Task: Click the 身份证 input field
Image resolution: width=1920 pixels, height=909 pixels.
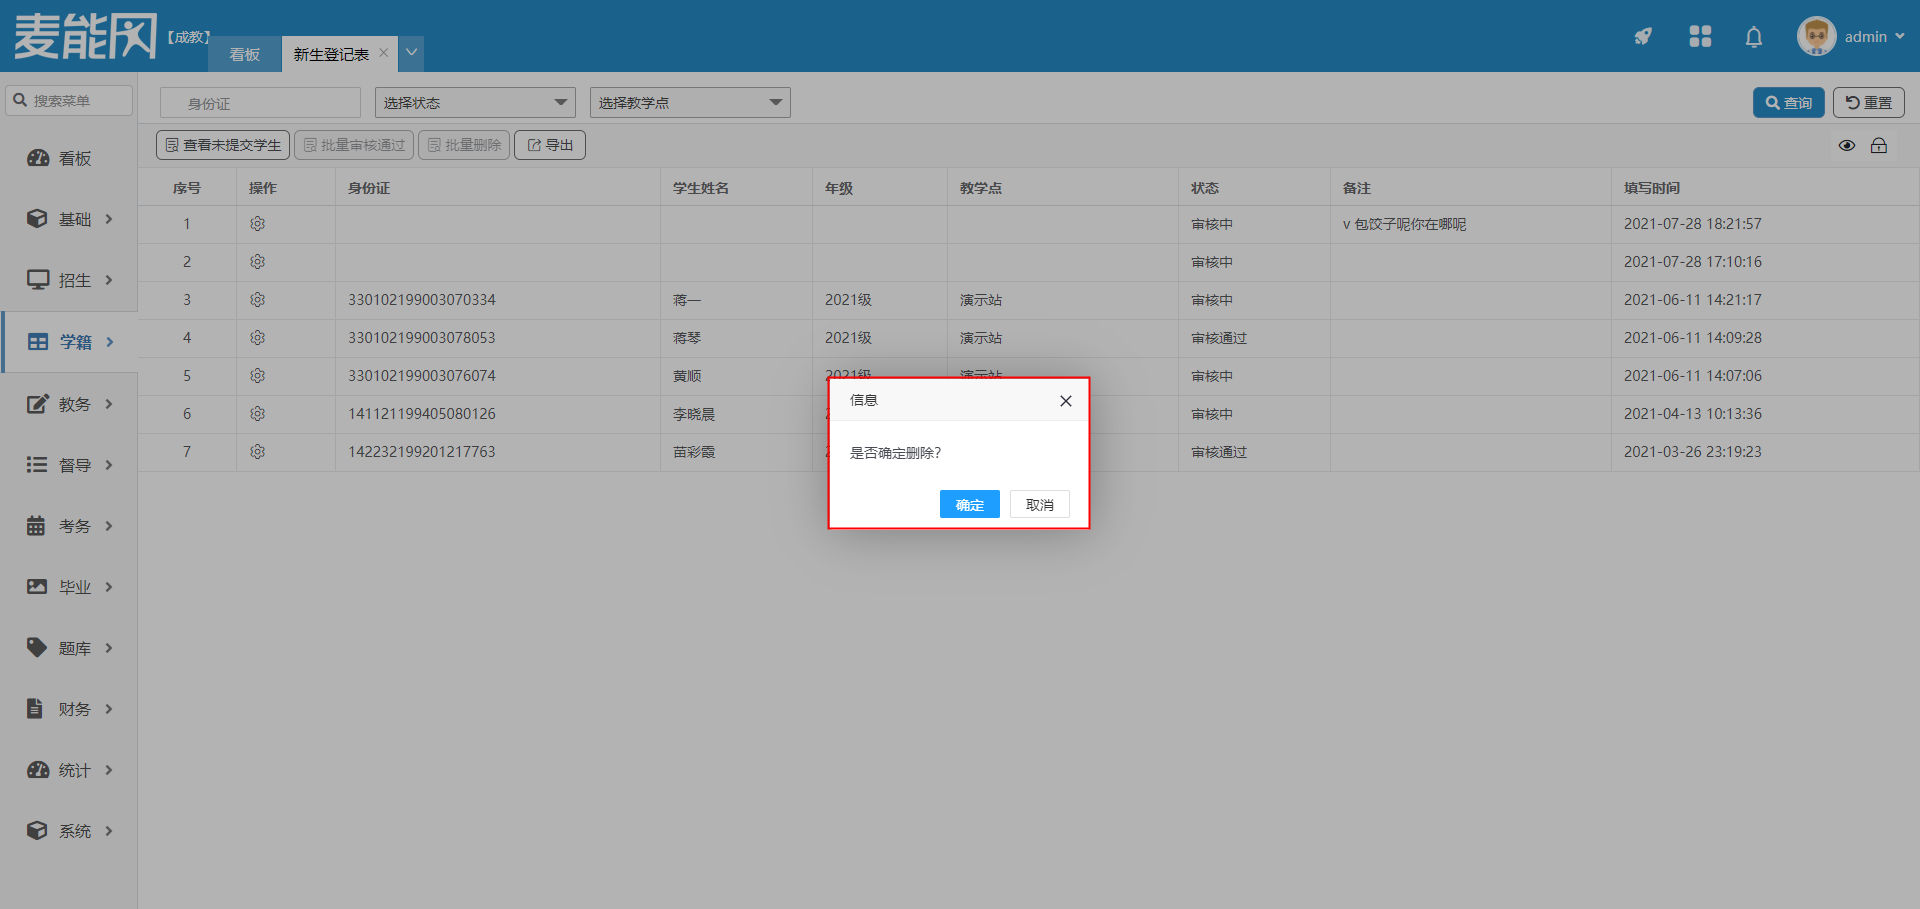Action: pos(260,103)
